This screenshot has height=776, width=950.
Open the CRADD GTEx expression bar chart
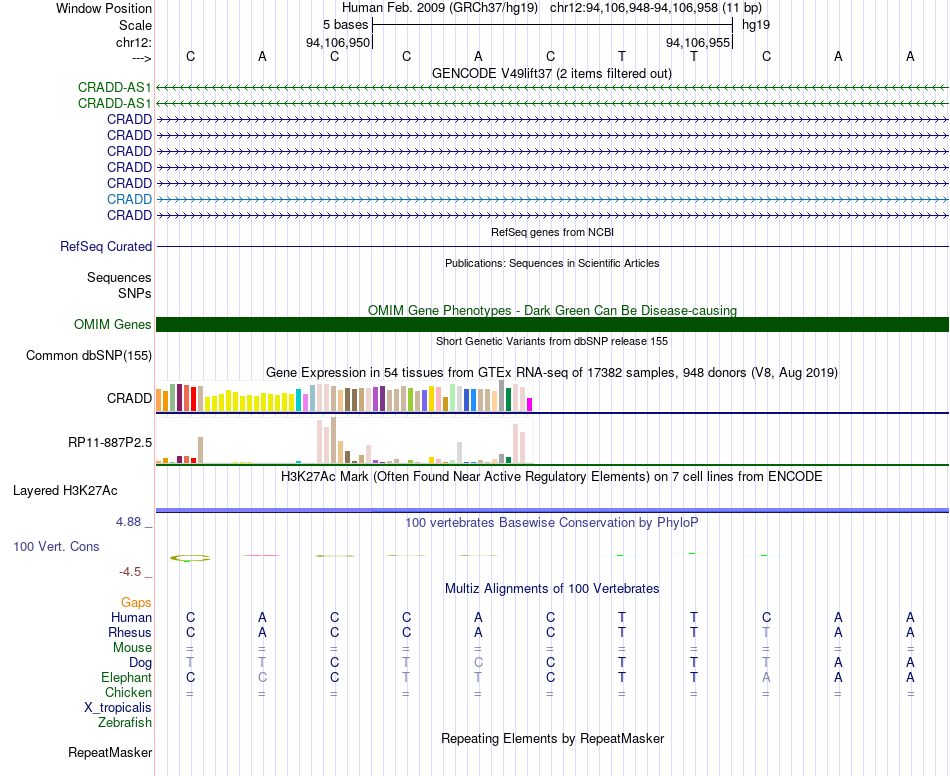344,397
